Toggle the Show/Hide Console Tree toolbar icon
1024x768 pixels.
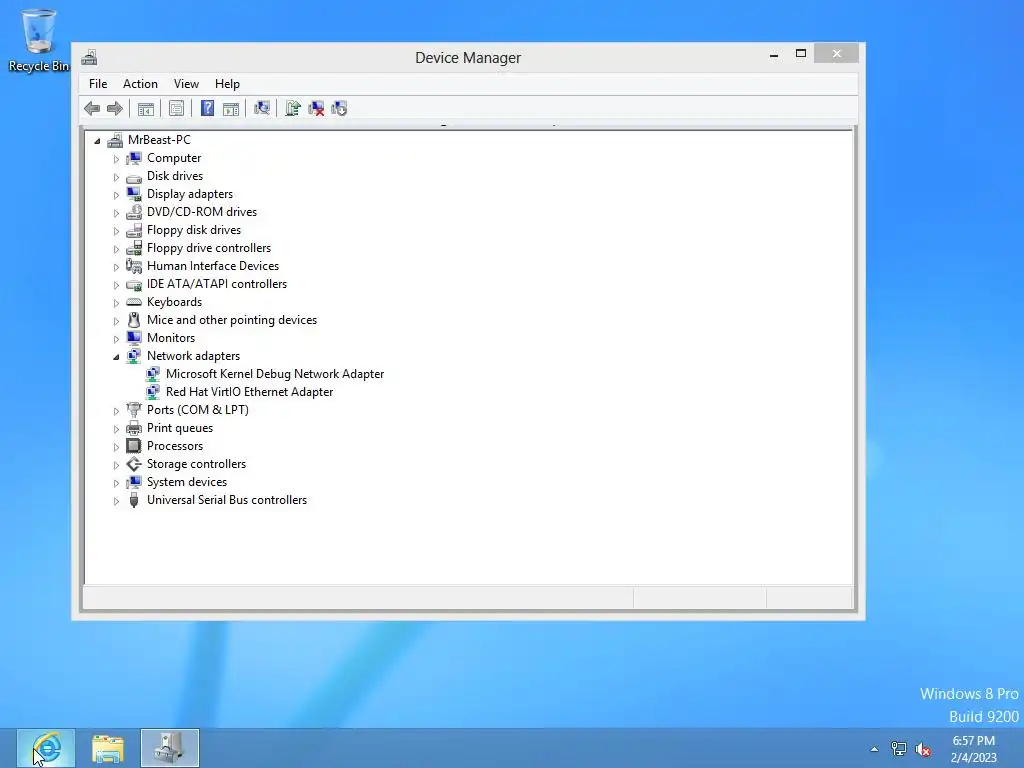point(146,108)
